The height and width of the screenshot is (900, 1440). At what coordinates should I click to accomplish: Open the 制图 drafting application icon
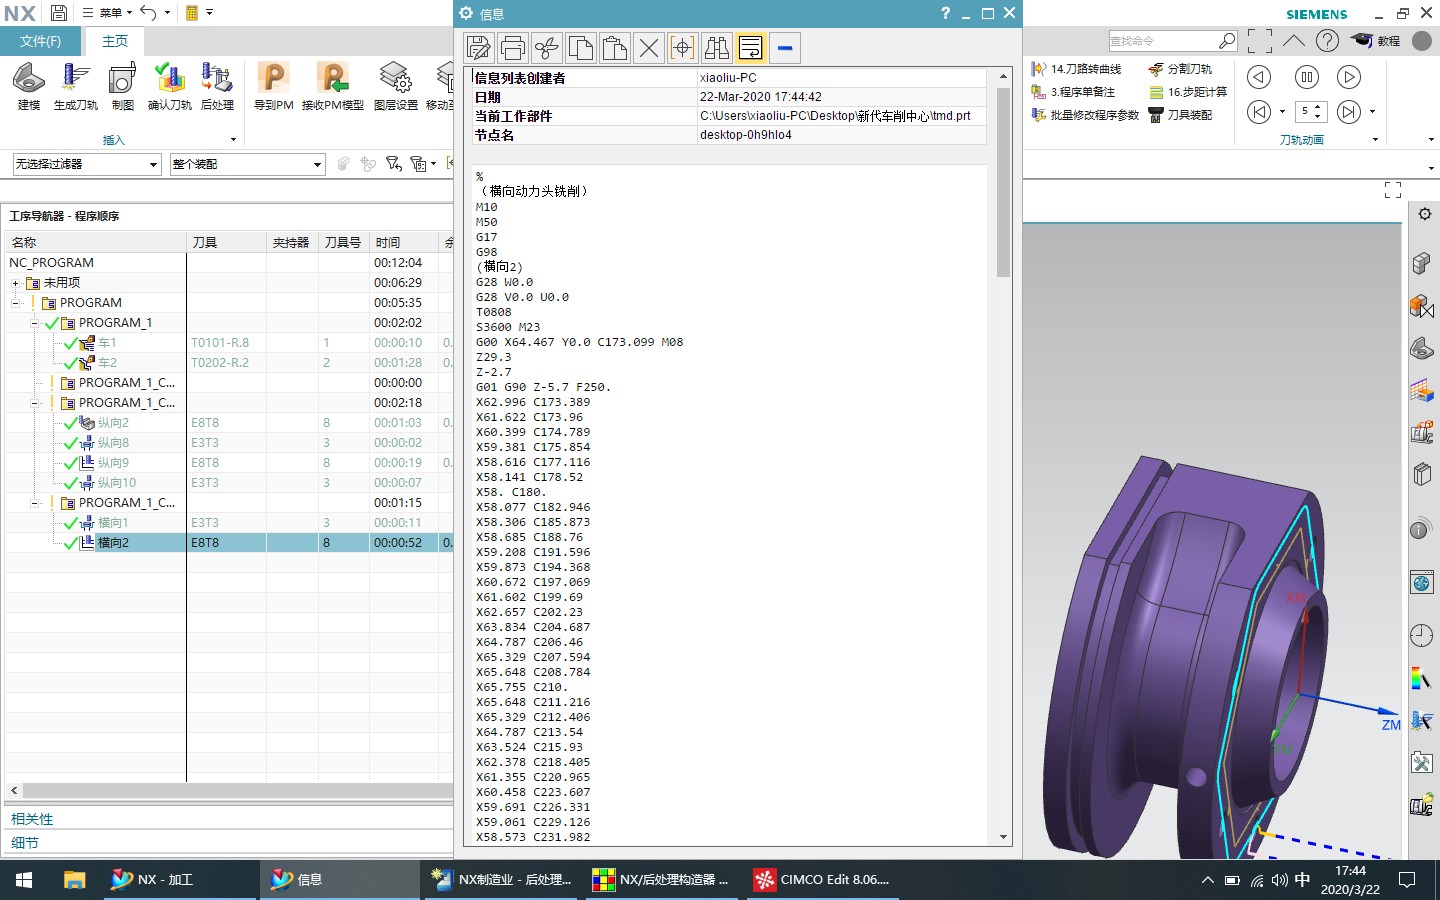[123, 86]
